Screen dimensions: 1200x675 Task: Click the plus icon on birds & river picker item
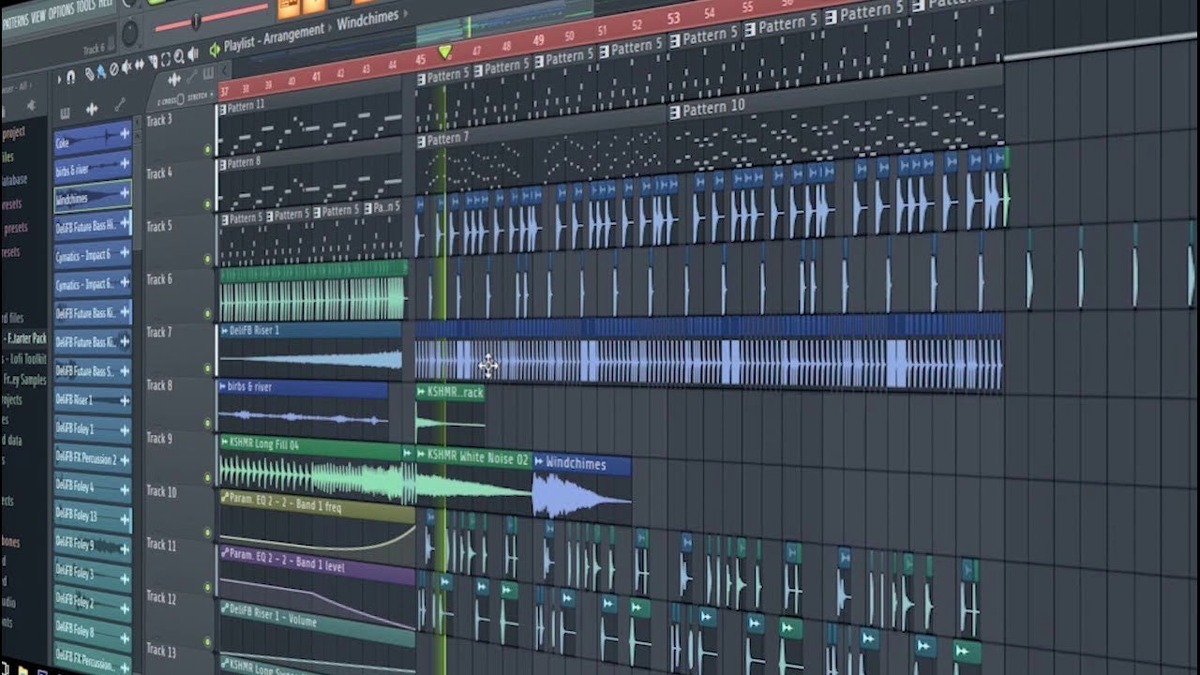[x=124, y=163]
